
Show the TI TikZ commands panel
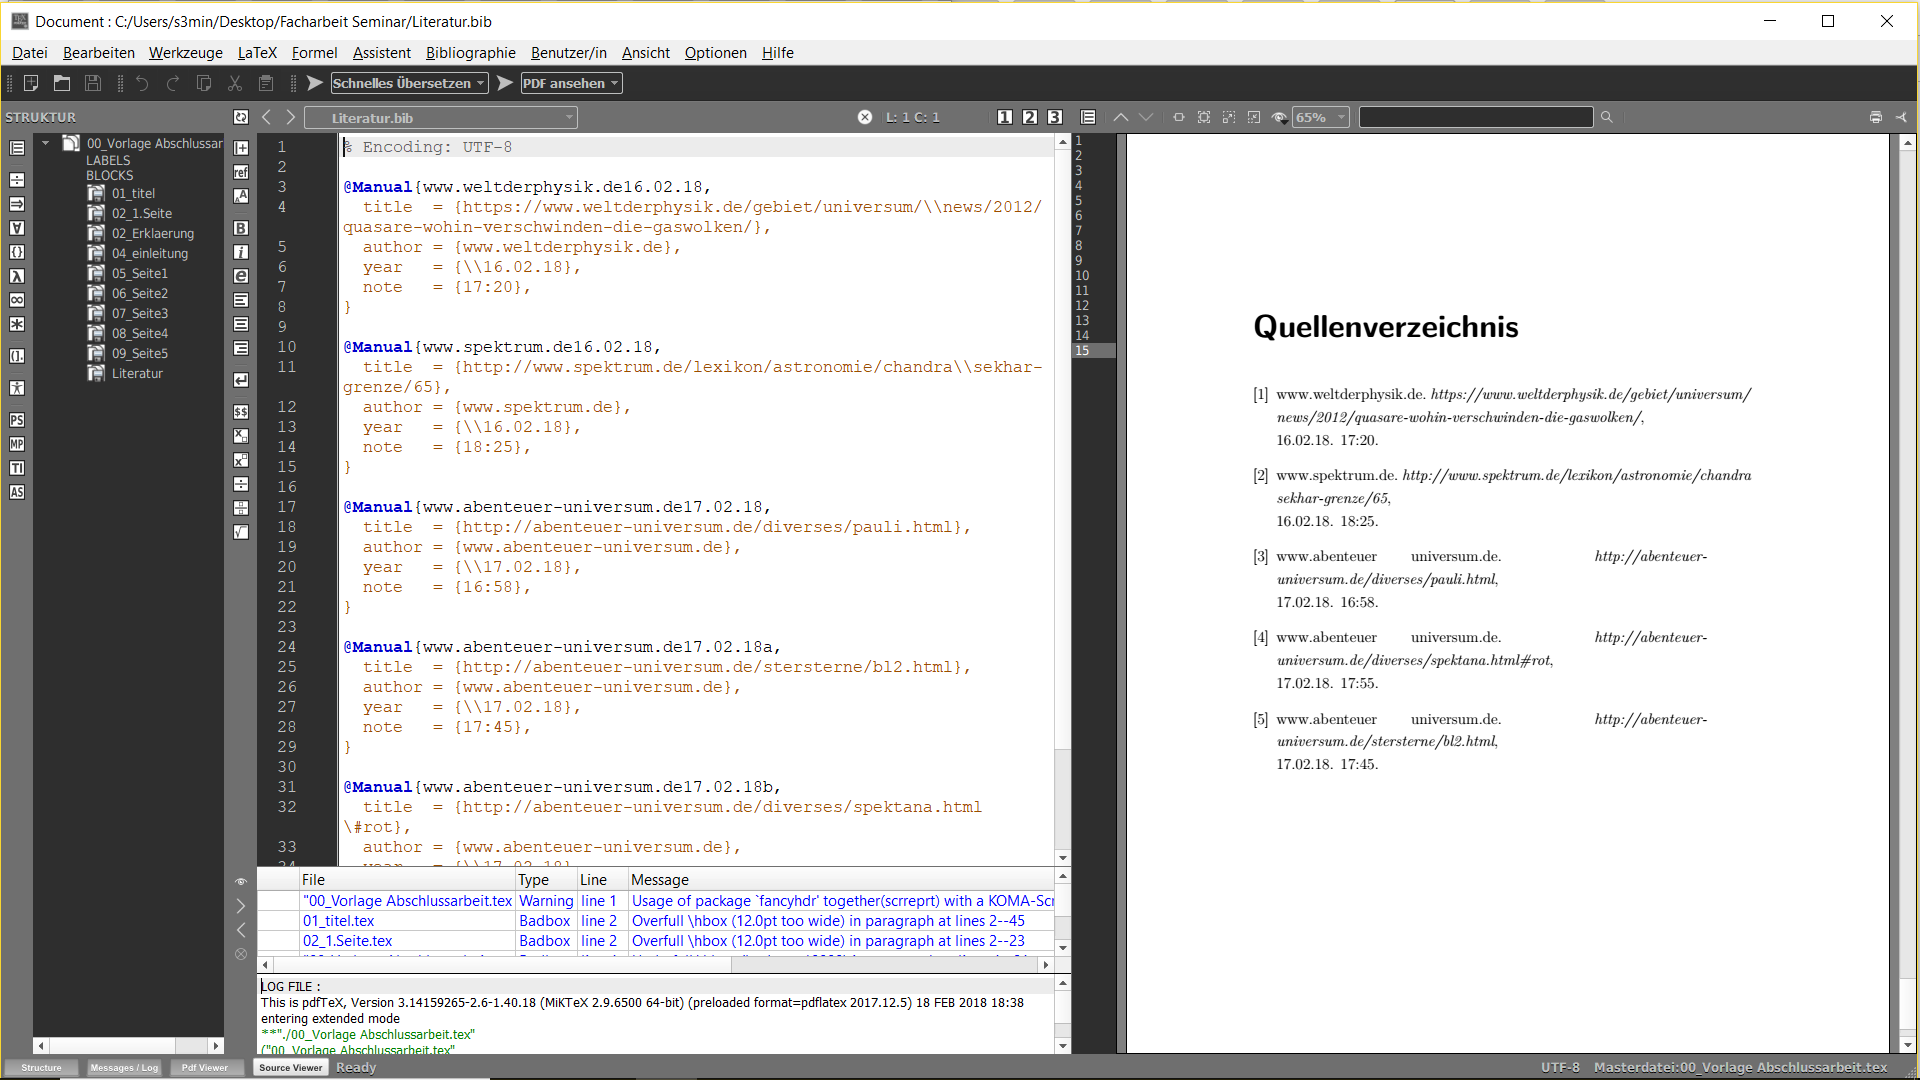click(17, 468)
